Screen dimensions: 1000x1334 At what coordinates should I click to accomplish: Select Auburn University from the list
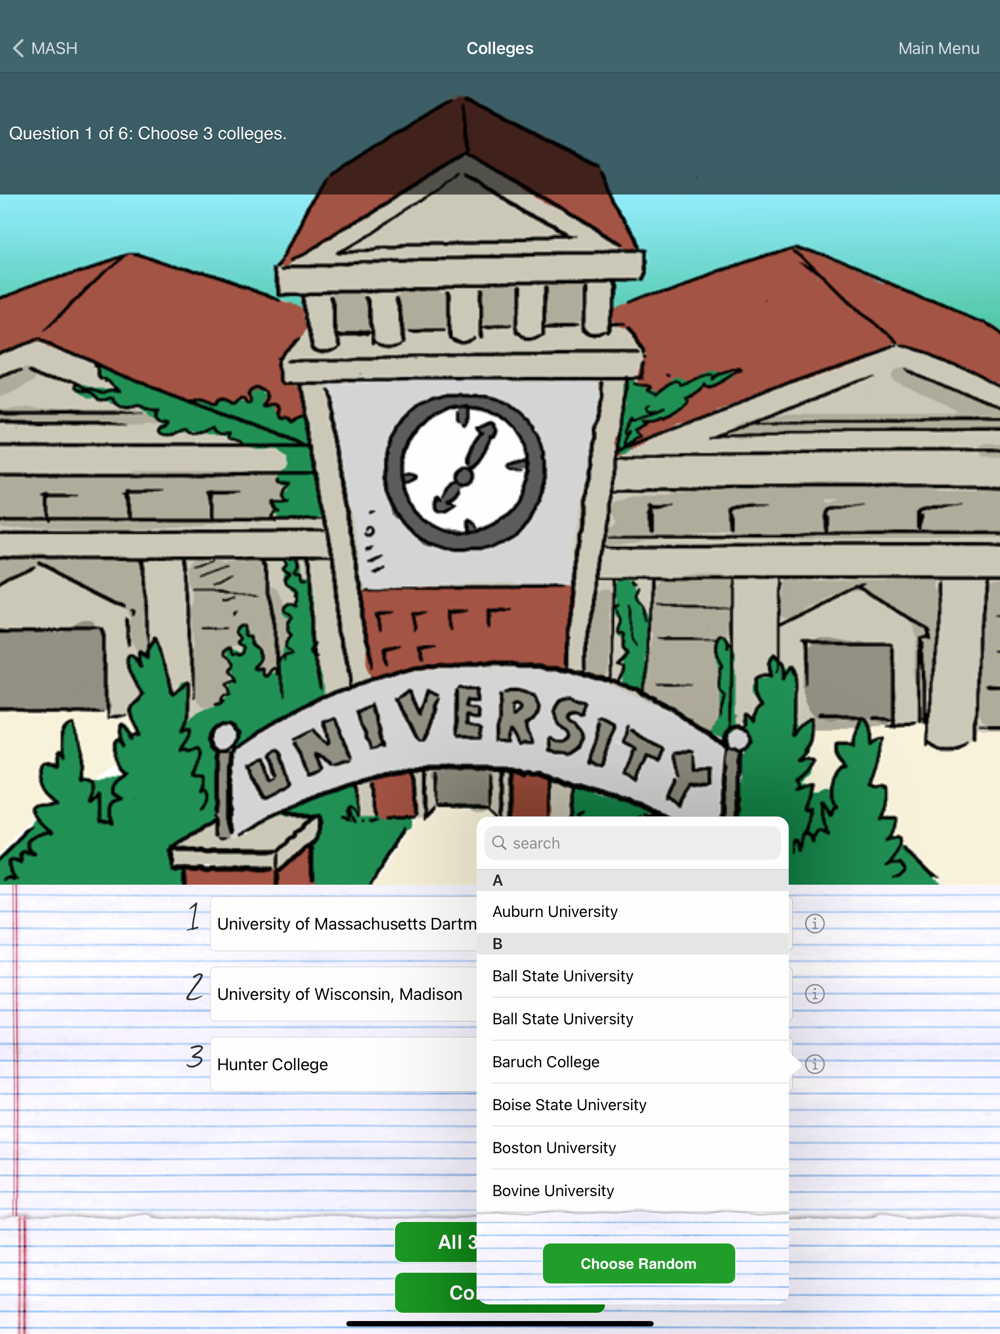[x=632, y=912]
